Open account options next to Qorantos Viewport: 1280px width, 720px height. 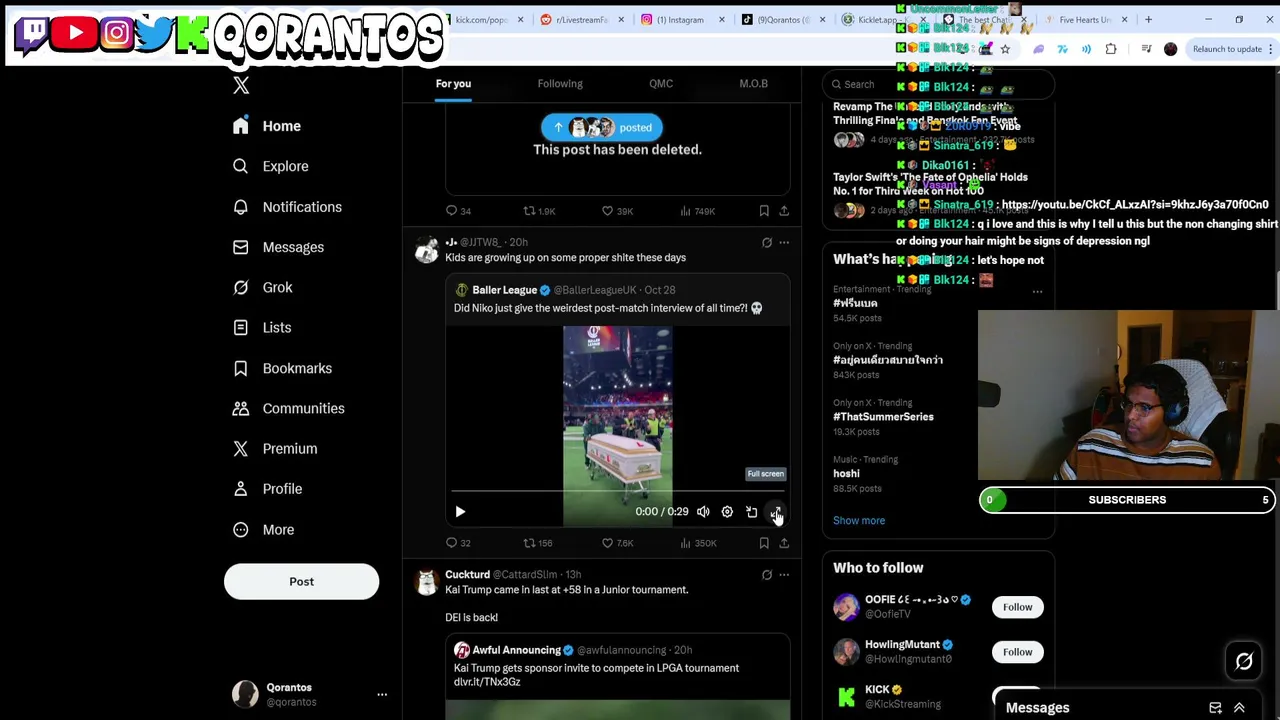[381, 694]
